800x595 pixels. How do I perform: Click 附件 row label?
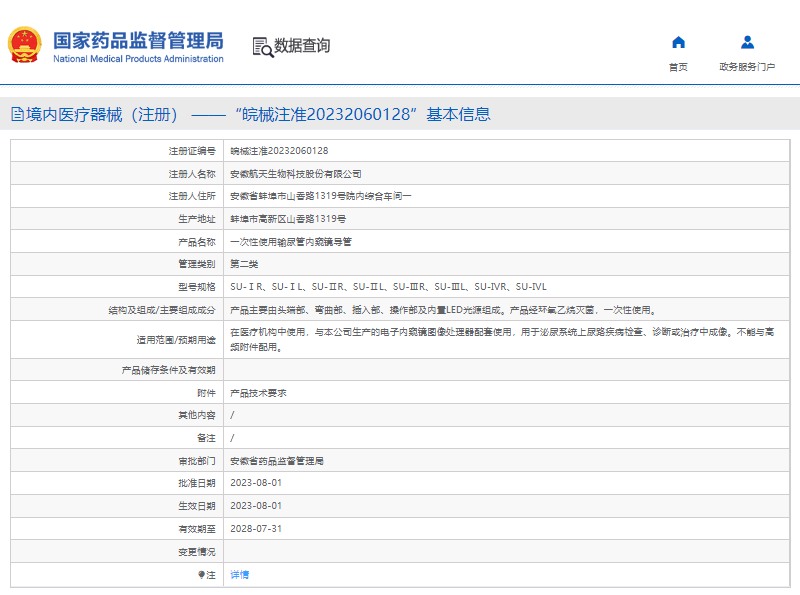pos(207,393)
